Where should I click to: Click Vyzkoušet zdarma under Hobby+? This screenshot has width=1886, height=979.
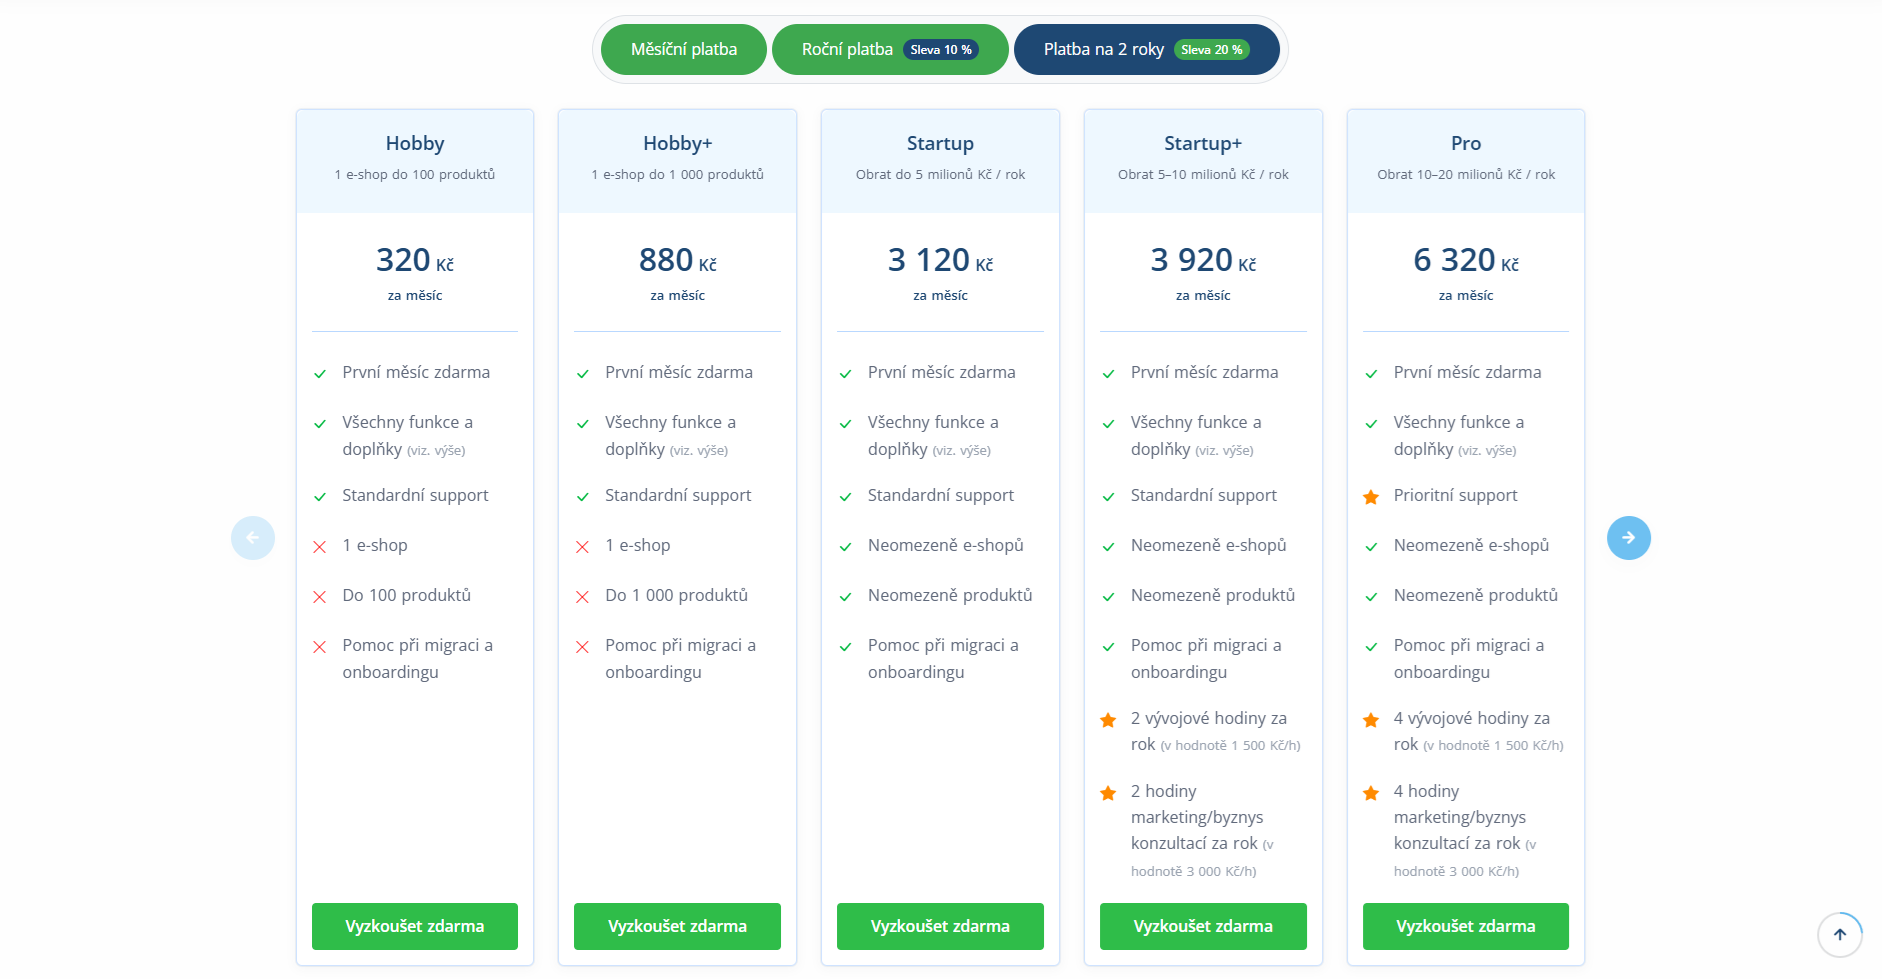click(677, 926)
